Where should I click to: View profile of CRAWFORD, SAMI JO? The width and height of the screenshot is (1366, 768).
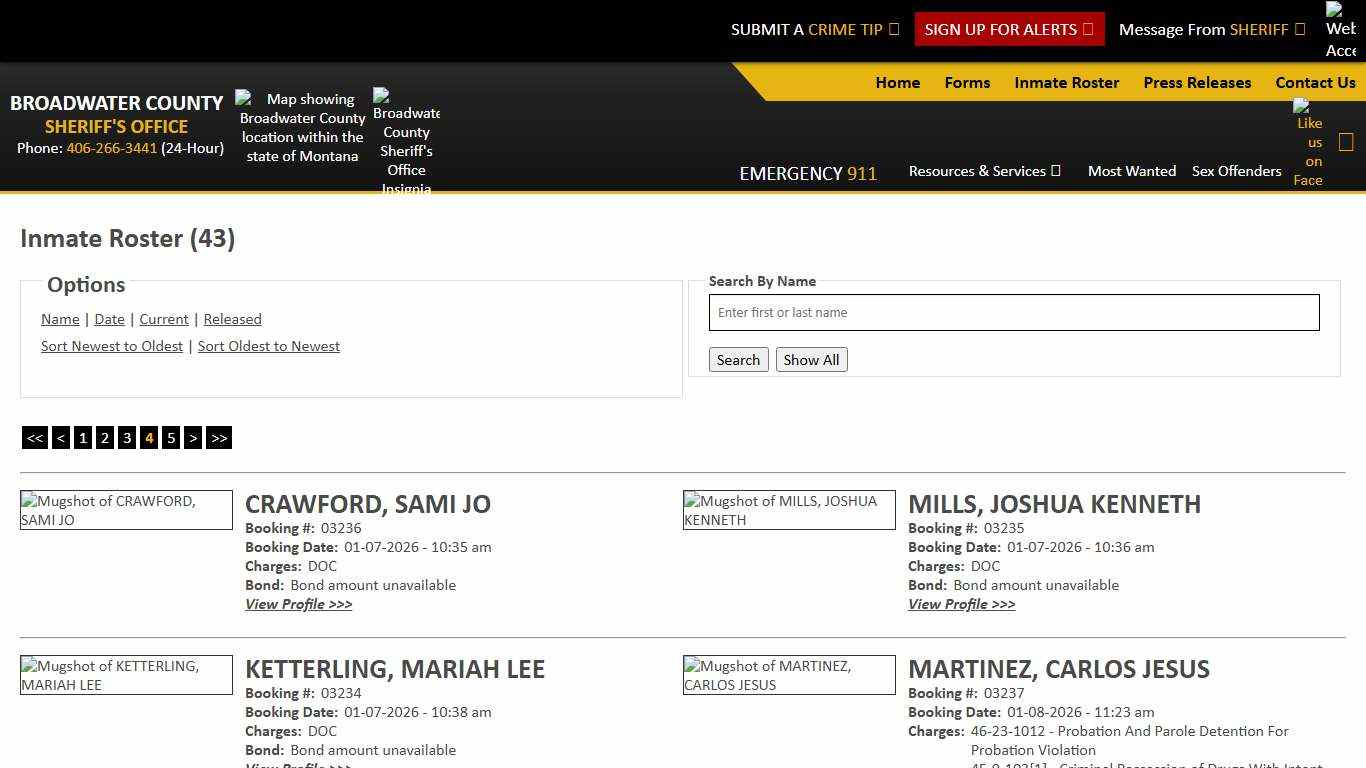click(x=298, y=604)
